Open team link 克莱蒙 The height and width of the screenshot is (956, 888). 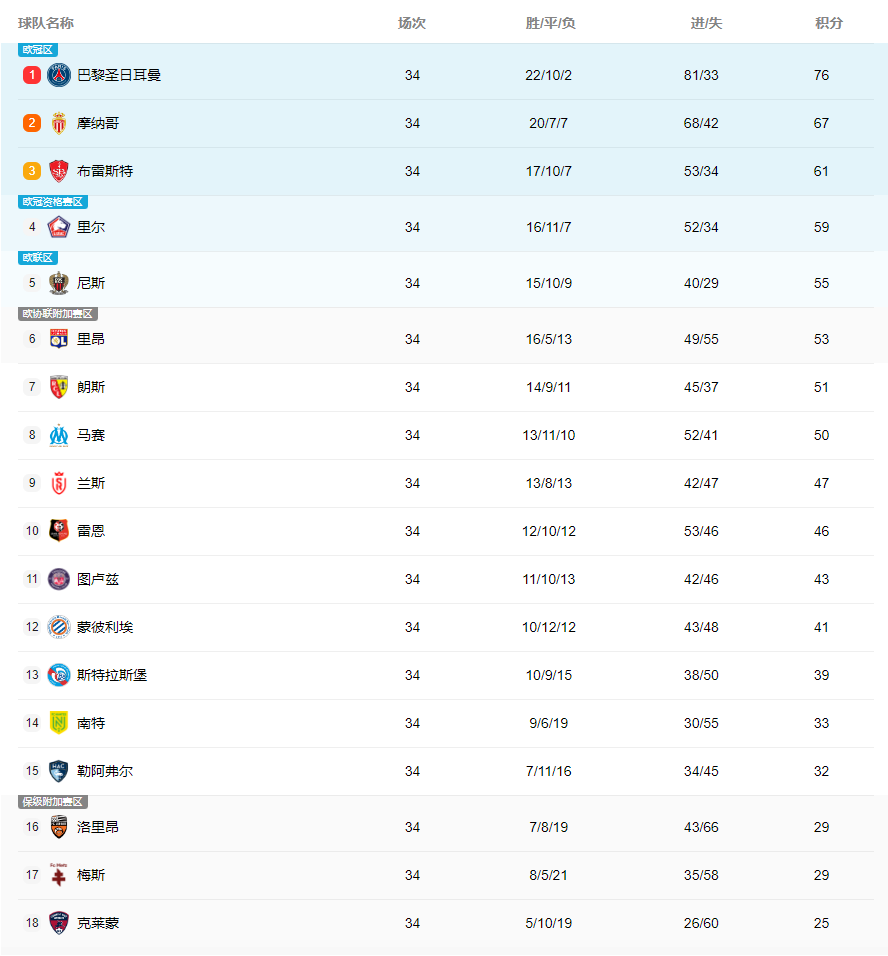pos(98,923)
